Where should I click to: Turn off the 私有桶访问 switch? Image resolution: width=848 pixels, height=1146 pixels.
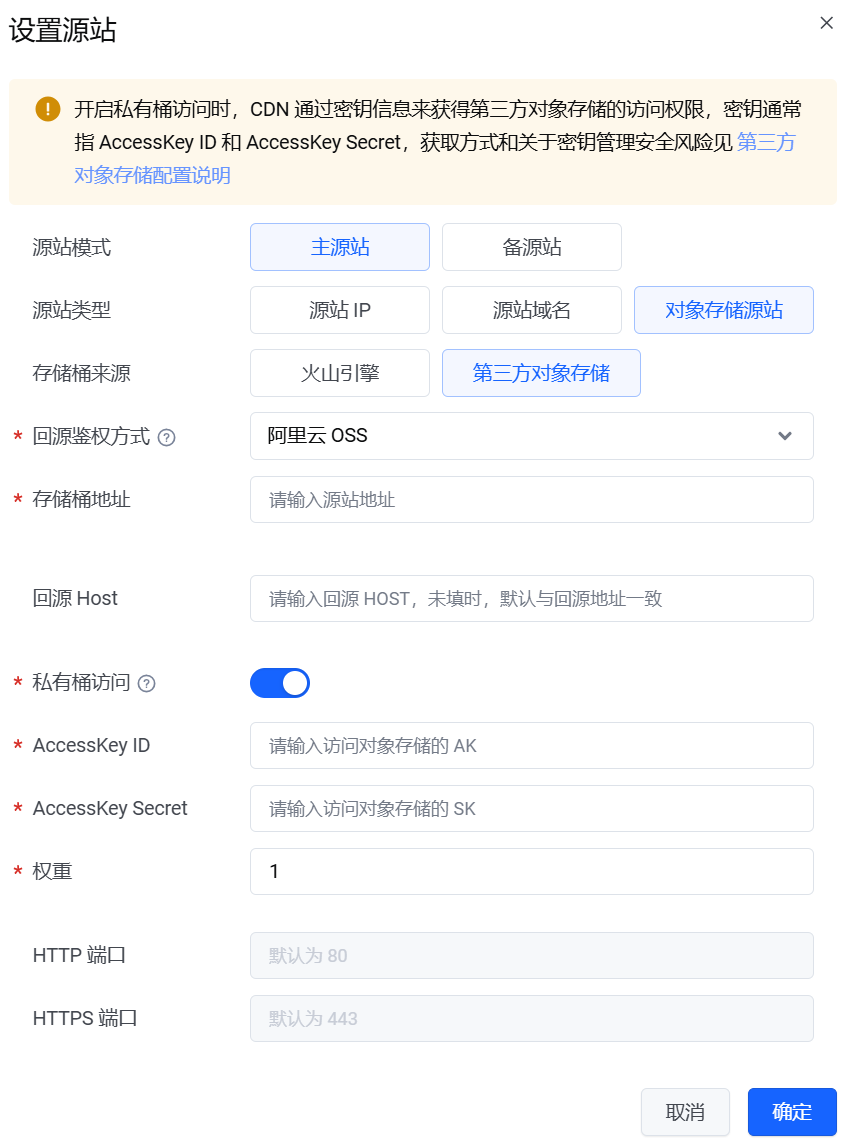coord(280,683)
